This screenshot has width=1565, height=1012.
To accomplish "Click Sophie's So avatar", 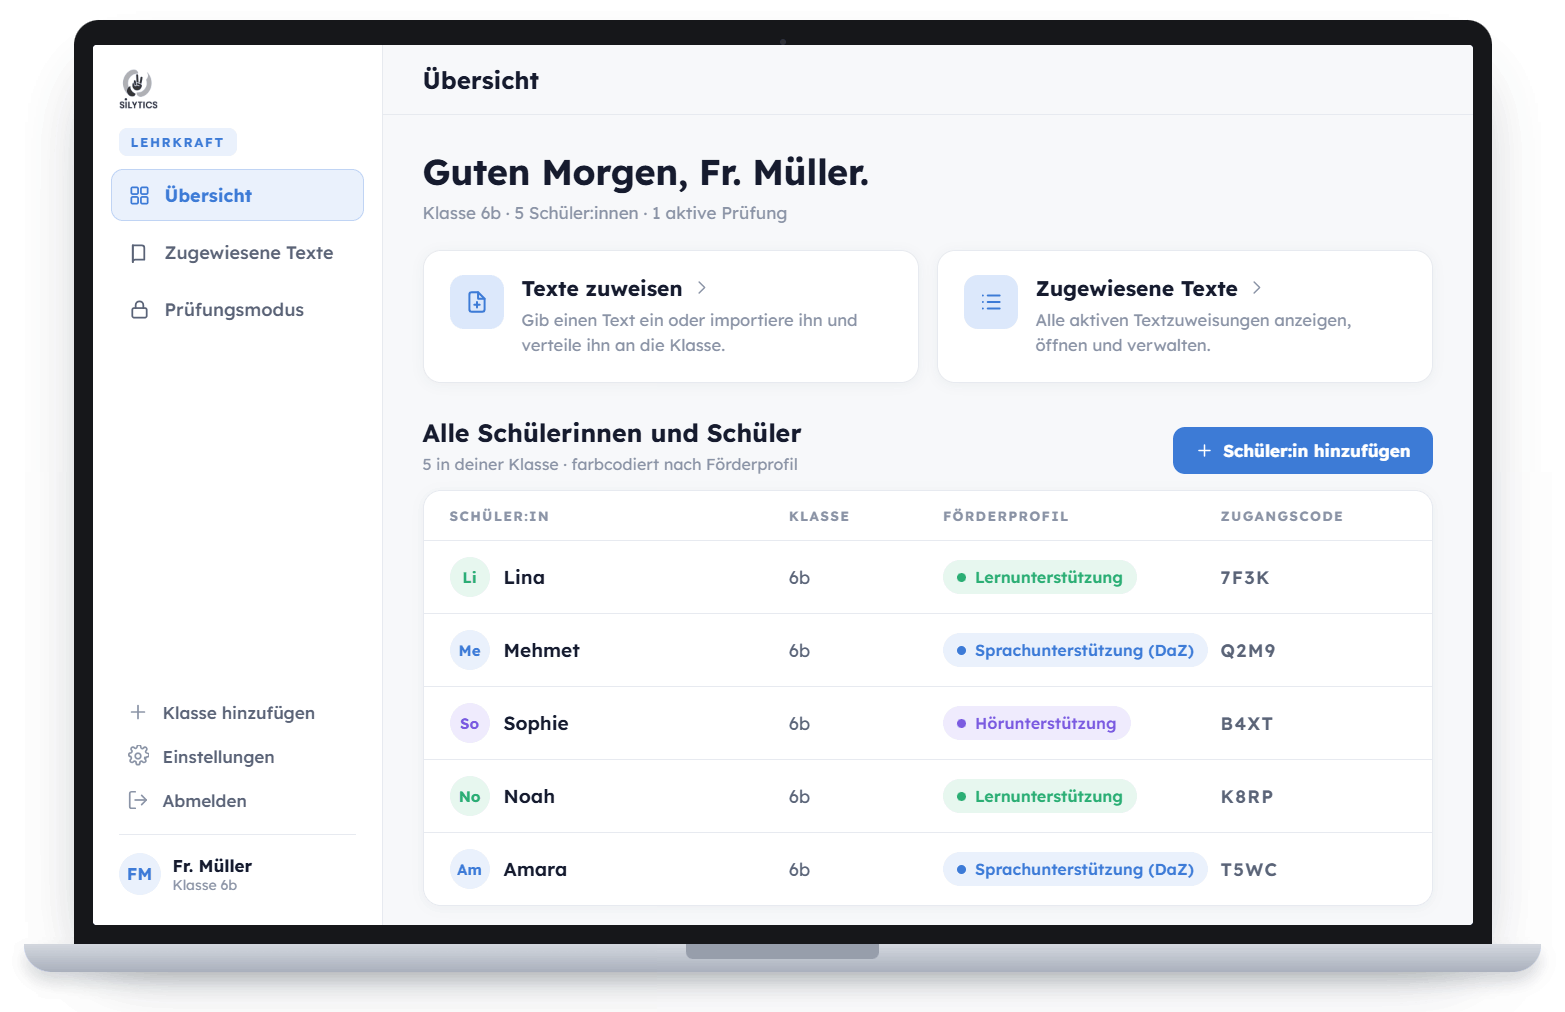I will (x=469, y=723).
